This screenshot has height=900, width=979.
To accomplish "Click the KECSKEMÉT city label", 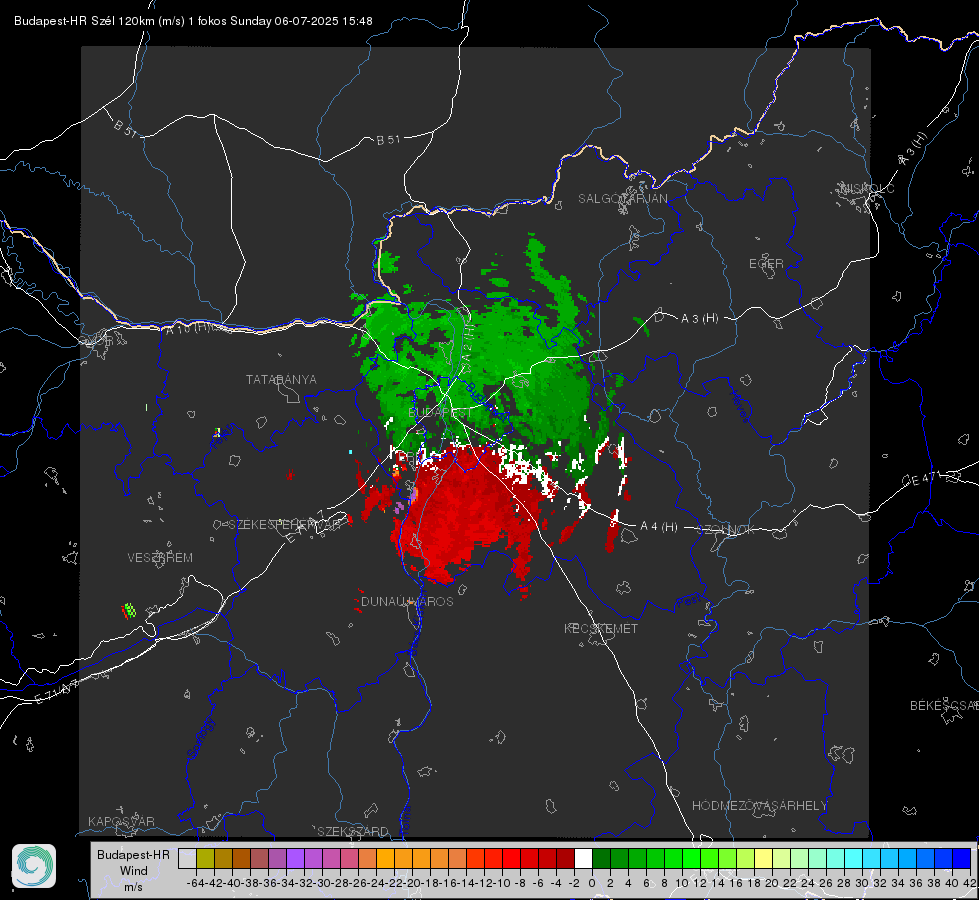I will pyautogui.click(x=601, y=628).
